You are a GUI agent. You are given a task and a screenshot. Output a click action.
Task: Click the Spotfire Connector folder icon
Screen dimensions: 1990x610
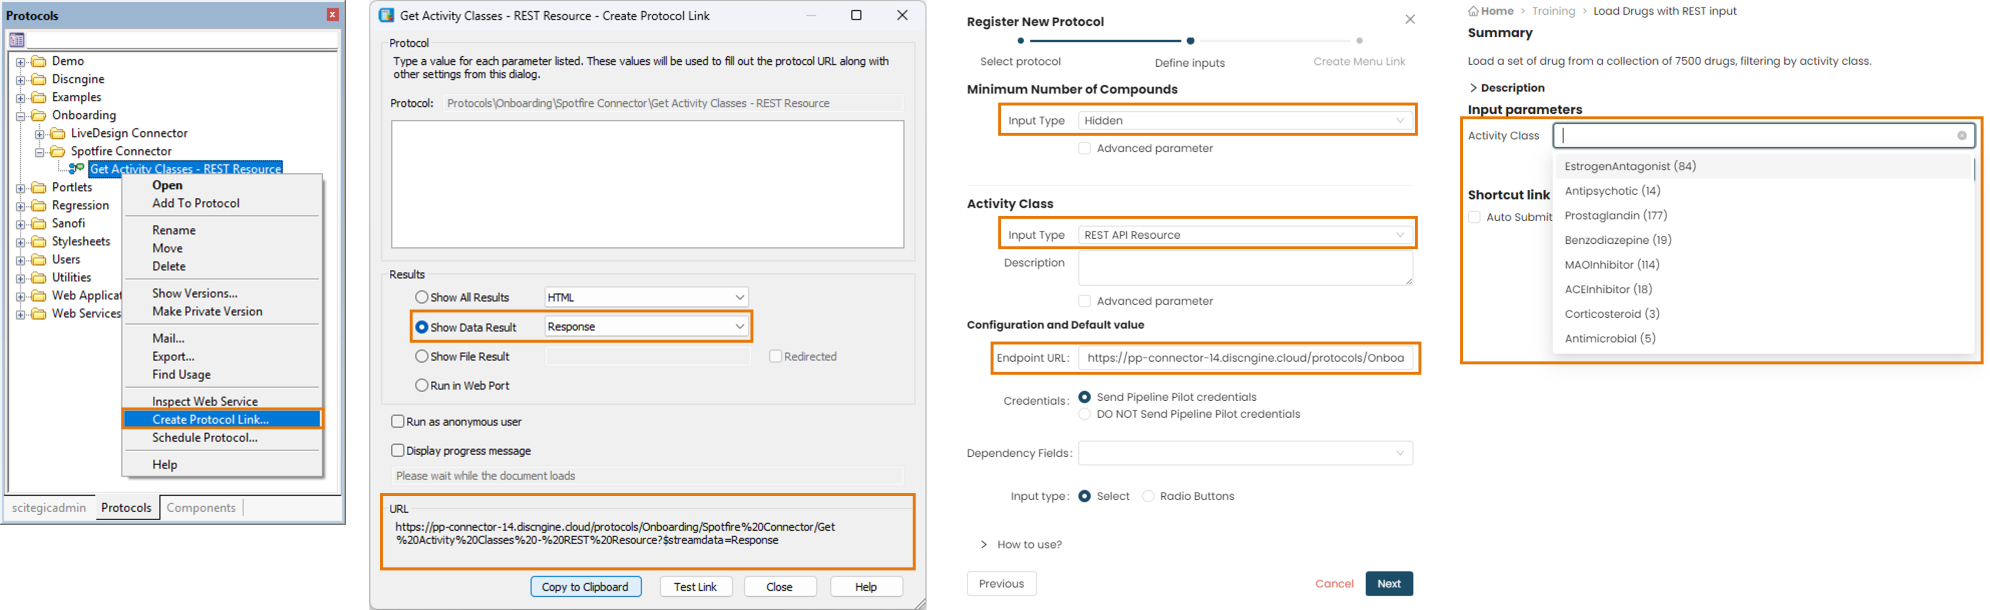point(58,151)
